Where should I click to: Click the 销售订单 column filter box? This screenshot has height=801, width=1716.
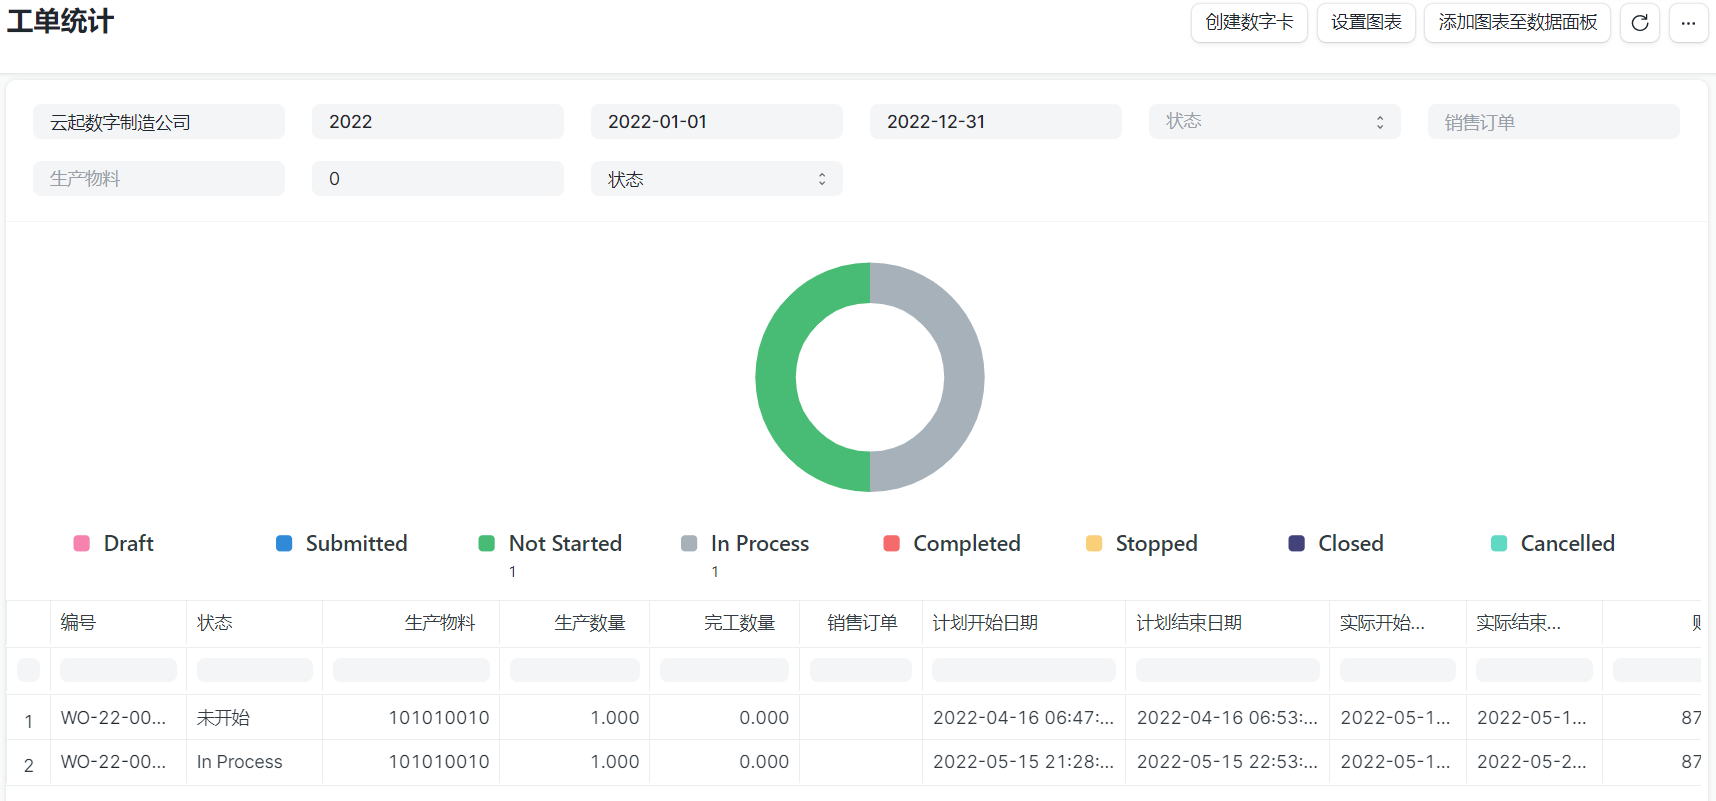861,670
